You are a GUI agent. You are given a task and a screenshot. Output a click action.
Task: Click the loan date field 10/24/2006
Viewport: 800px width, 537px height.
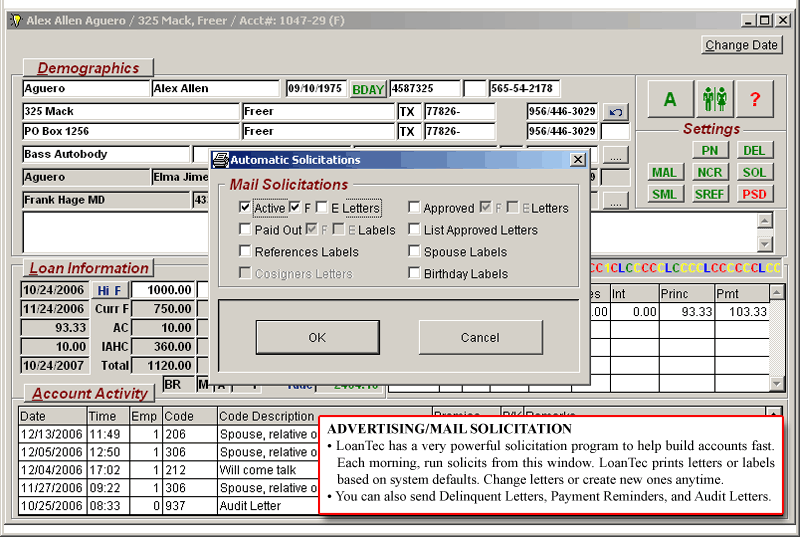(54, 290)
